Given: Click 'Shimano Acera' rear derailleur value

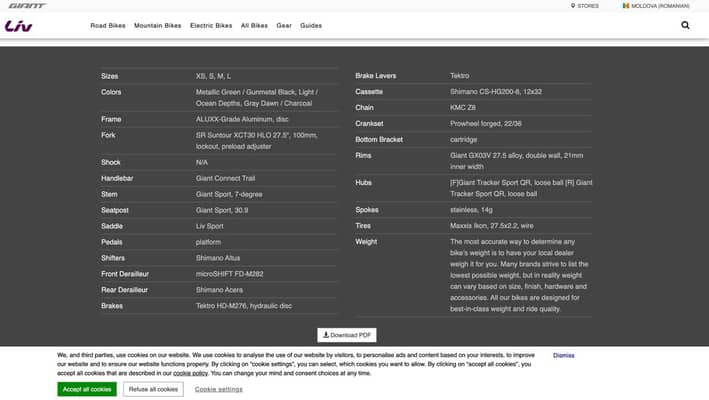Looking at the screenshot, I should 219,289.
